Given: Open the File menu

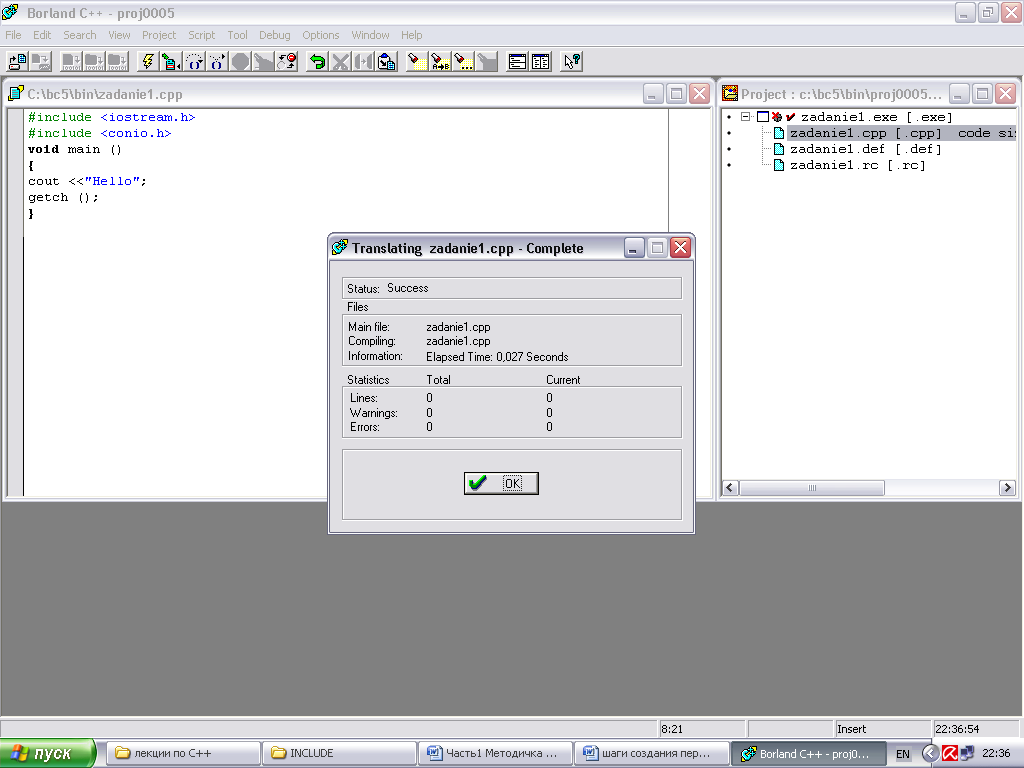Looking at the screenshot, I should (x=13, y=35).
